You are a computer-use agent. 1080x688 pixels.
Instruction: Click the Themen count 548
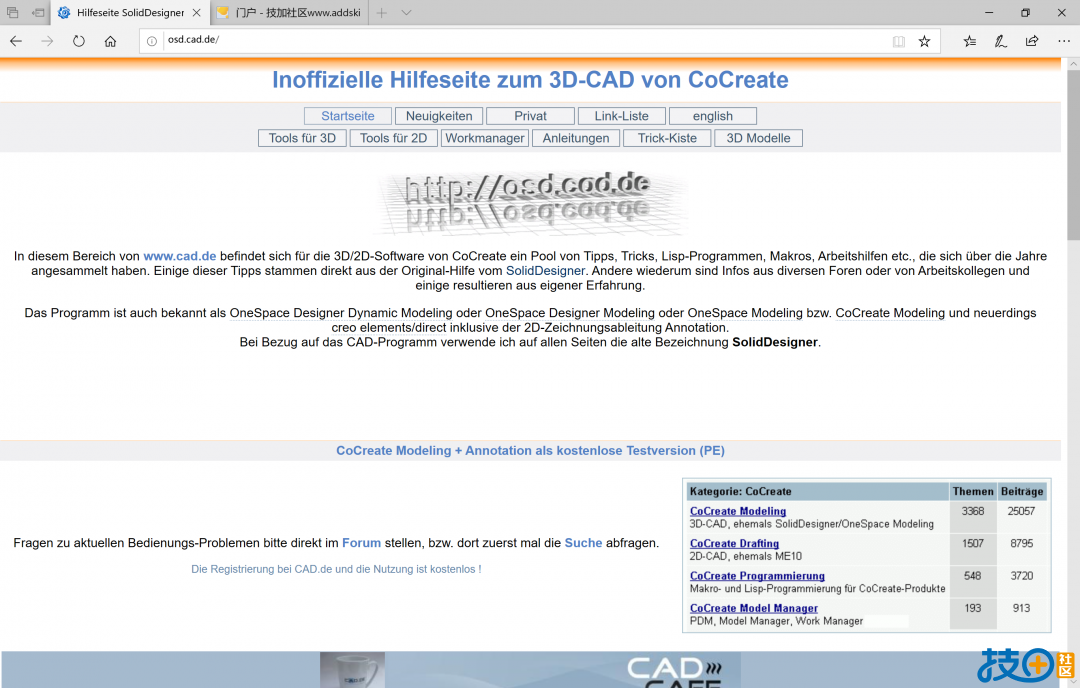[x=973, y=576]
